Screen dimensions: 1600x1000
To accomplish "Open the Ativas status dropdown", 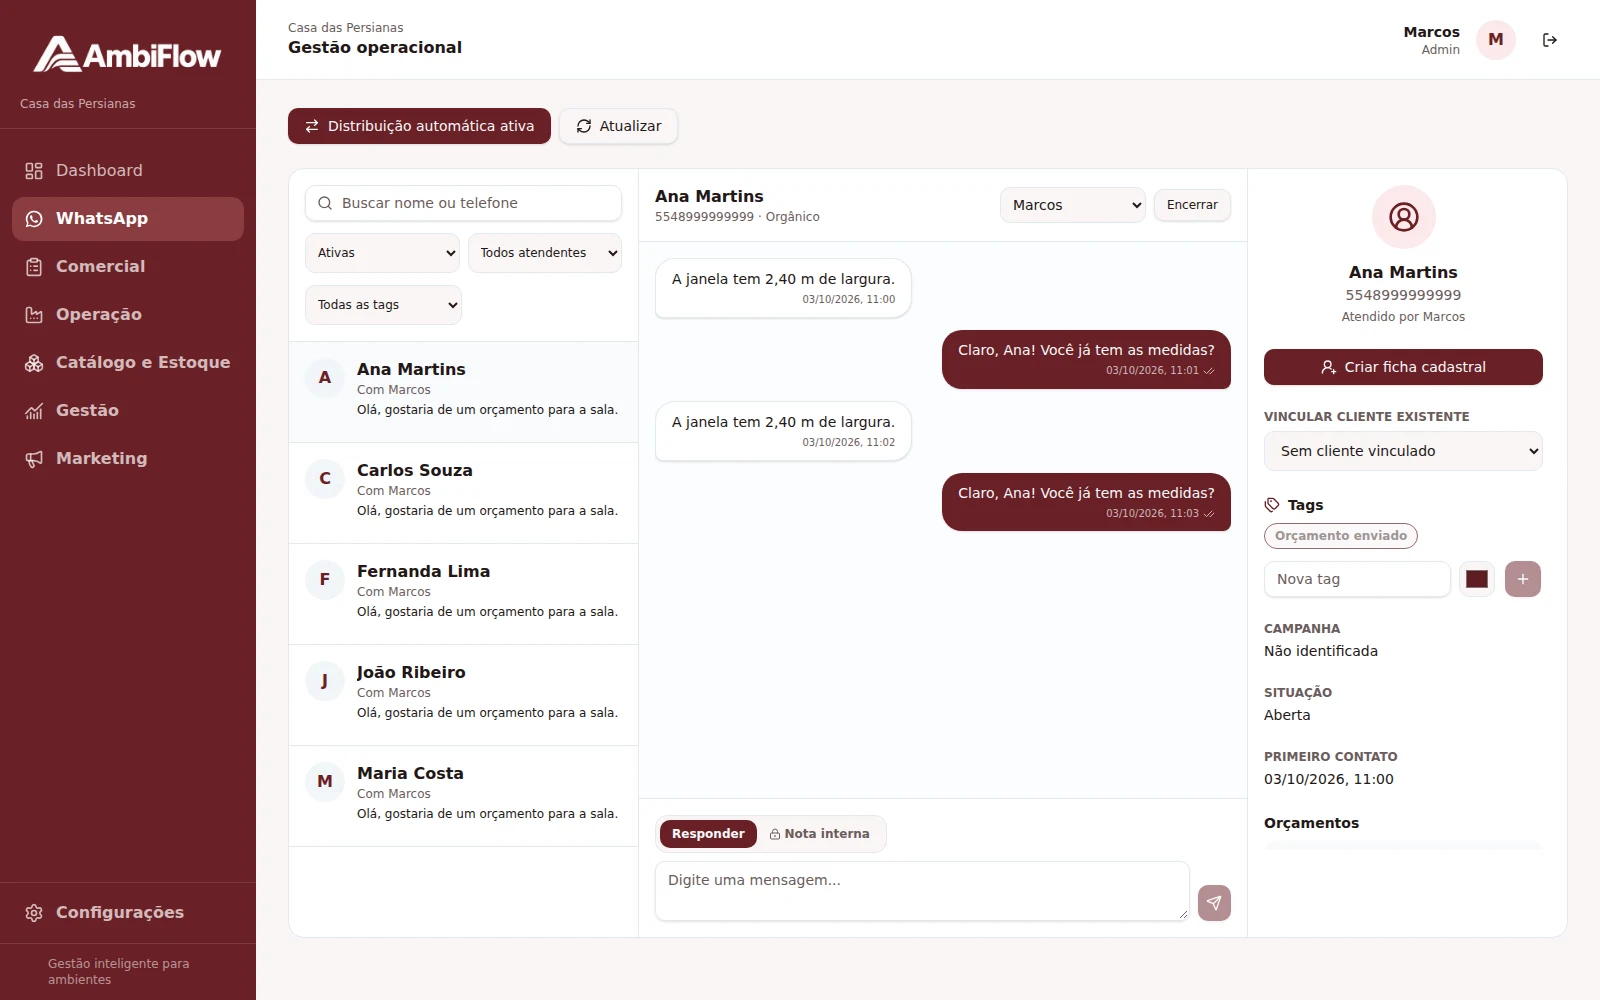I will coord(382,253).
